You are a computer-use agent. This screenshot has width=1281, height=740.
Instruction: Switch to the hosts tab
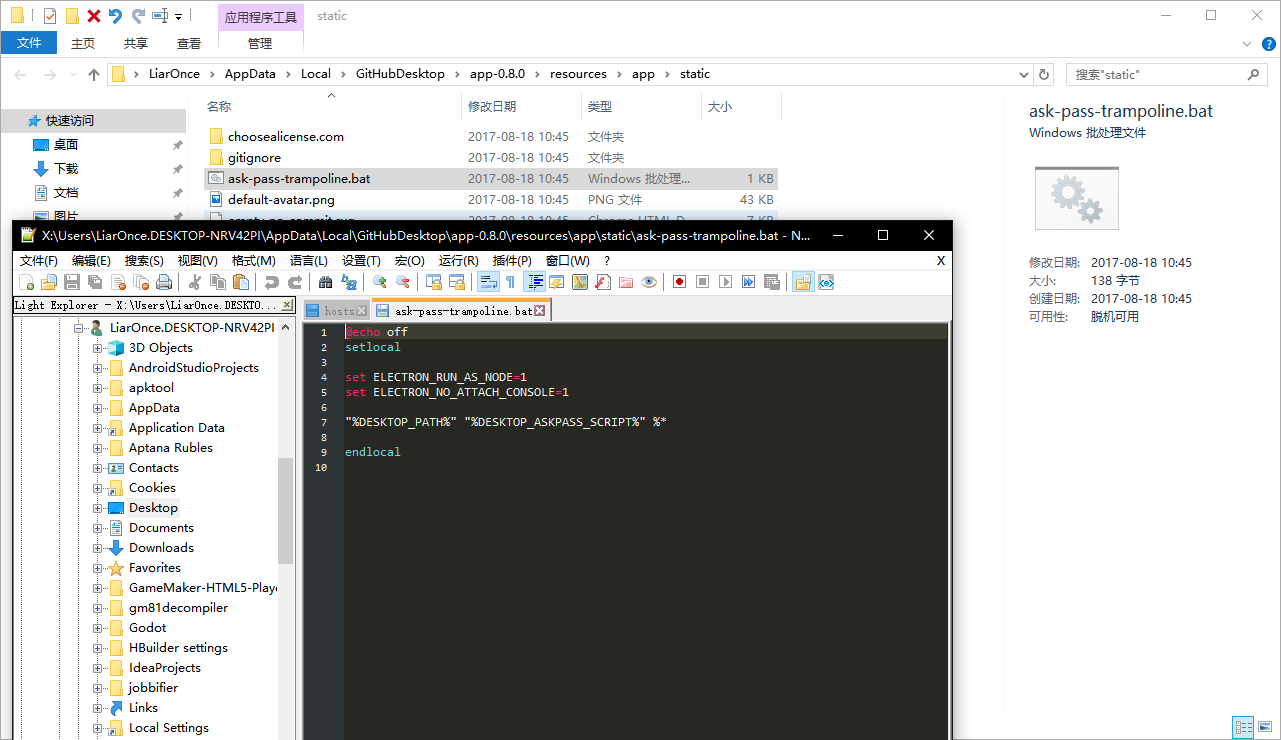(337, 311)
